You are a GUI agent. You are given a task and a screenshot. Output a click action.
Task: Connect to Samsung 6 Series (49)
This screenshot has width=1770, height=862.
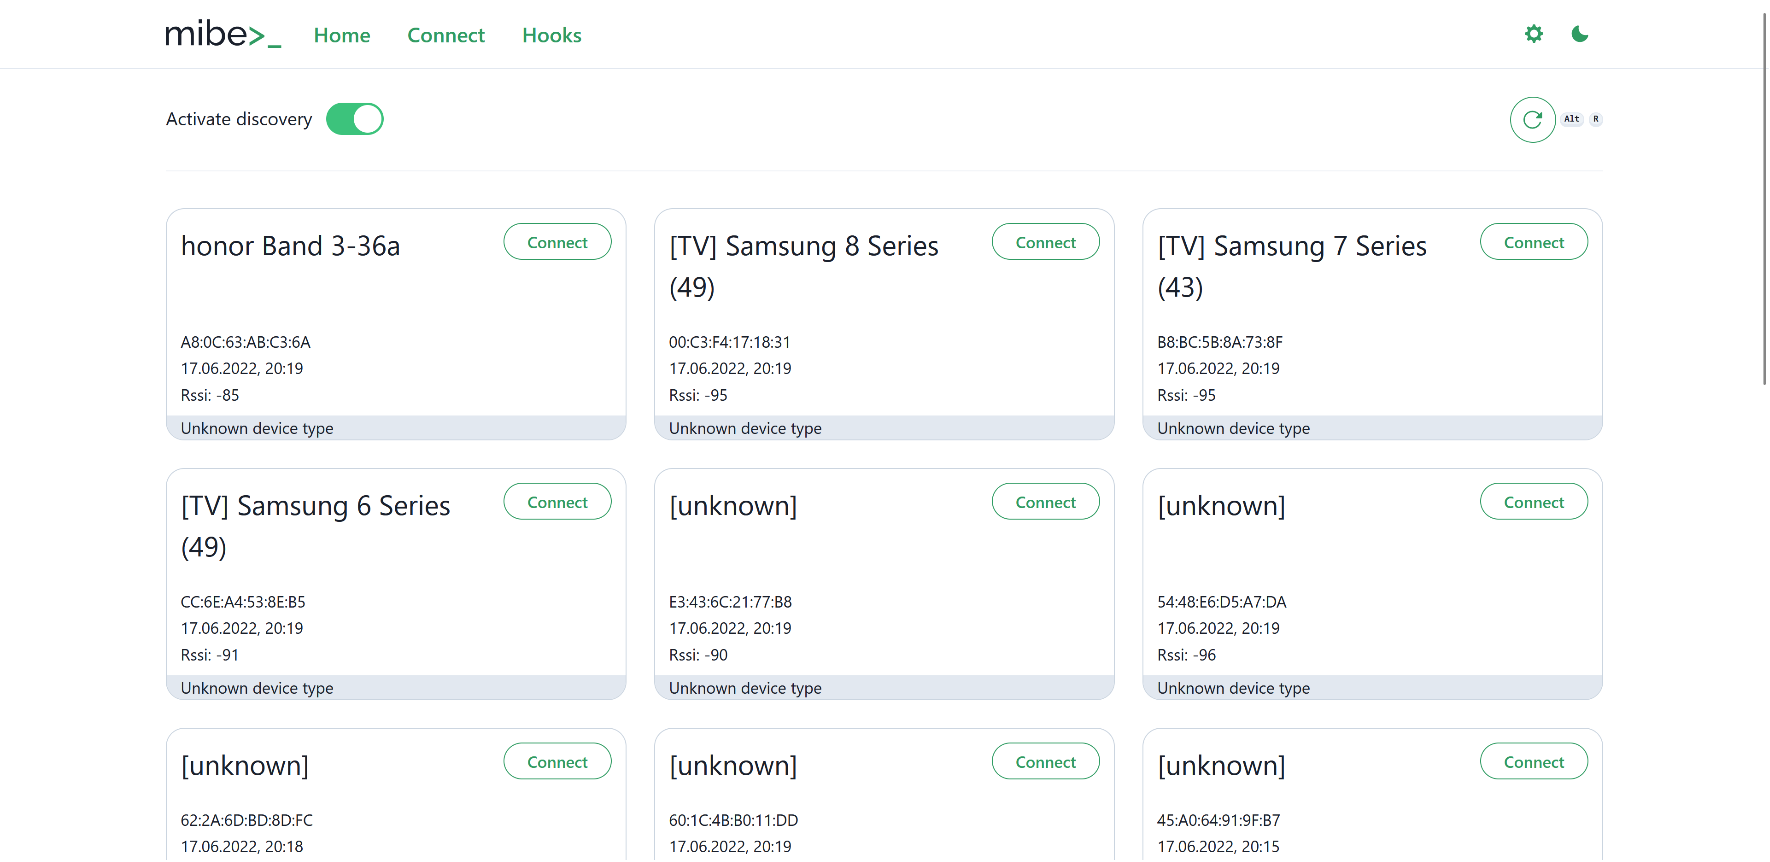click(x=557, y=502)
